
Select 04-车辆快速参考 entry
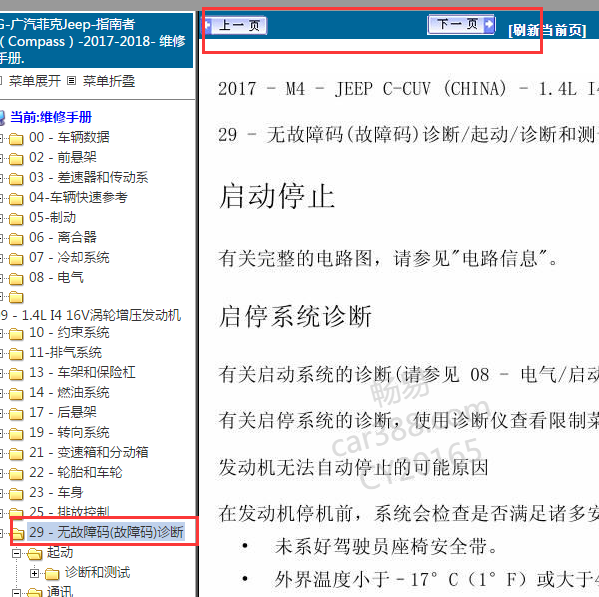pyautogui.click(x=78, y=197)
